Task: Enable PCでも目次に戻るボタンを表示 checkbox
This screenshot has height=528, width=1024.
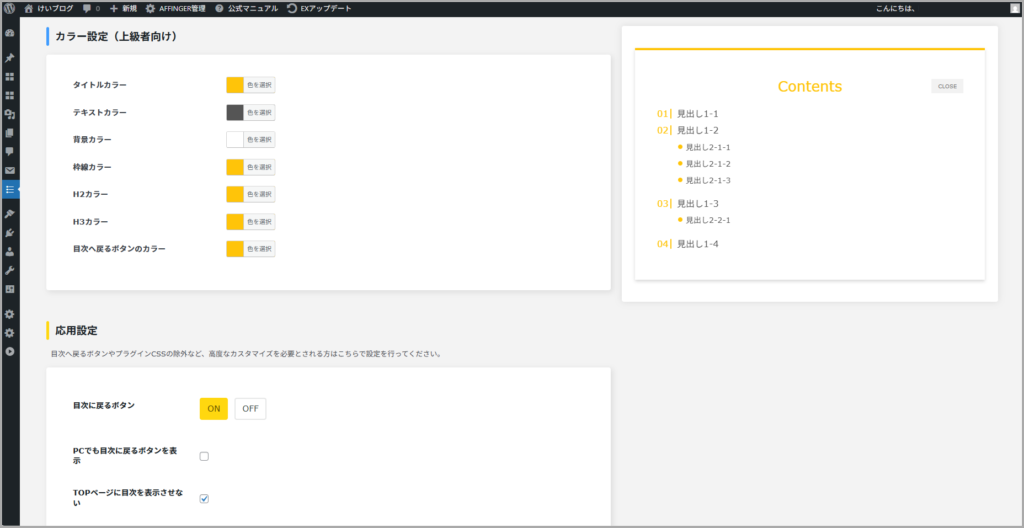Action: click(204, 456)
